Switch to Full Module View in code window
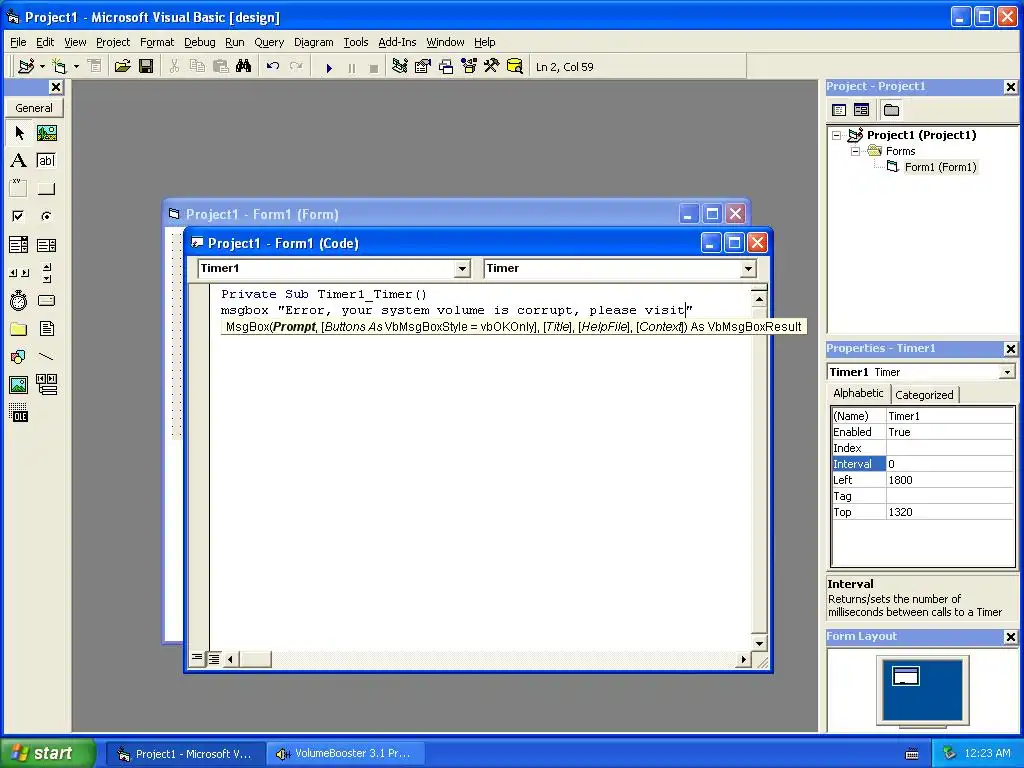1024x768 pixels. (214, 659)
